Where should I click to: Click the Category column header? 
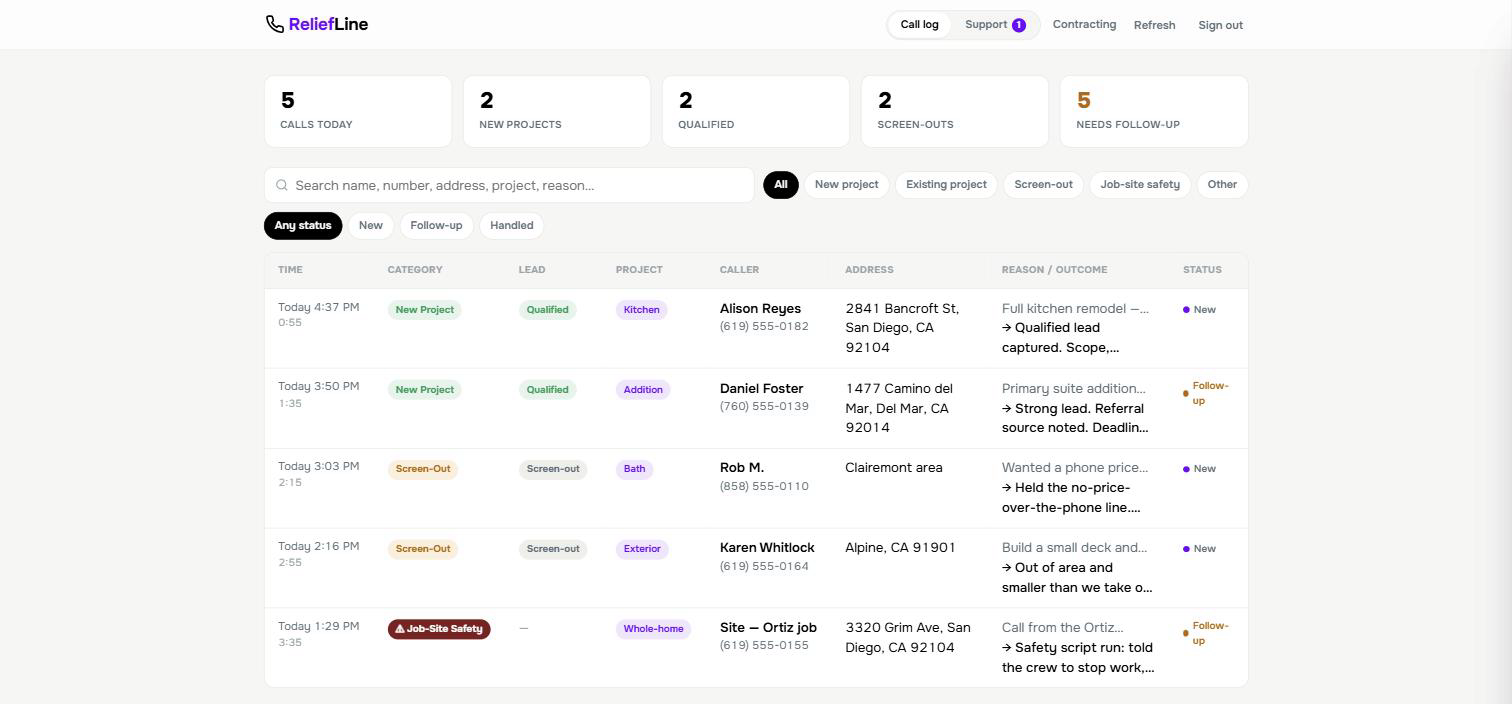coord(415,270)
